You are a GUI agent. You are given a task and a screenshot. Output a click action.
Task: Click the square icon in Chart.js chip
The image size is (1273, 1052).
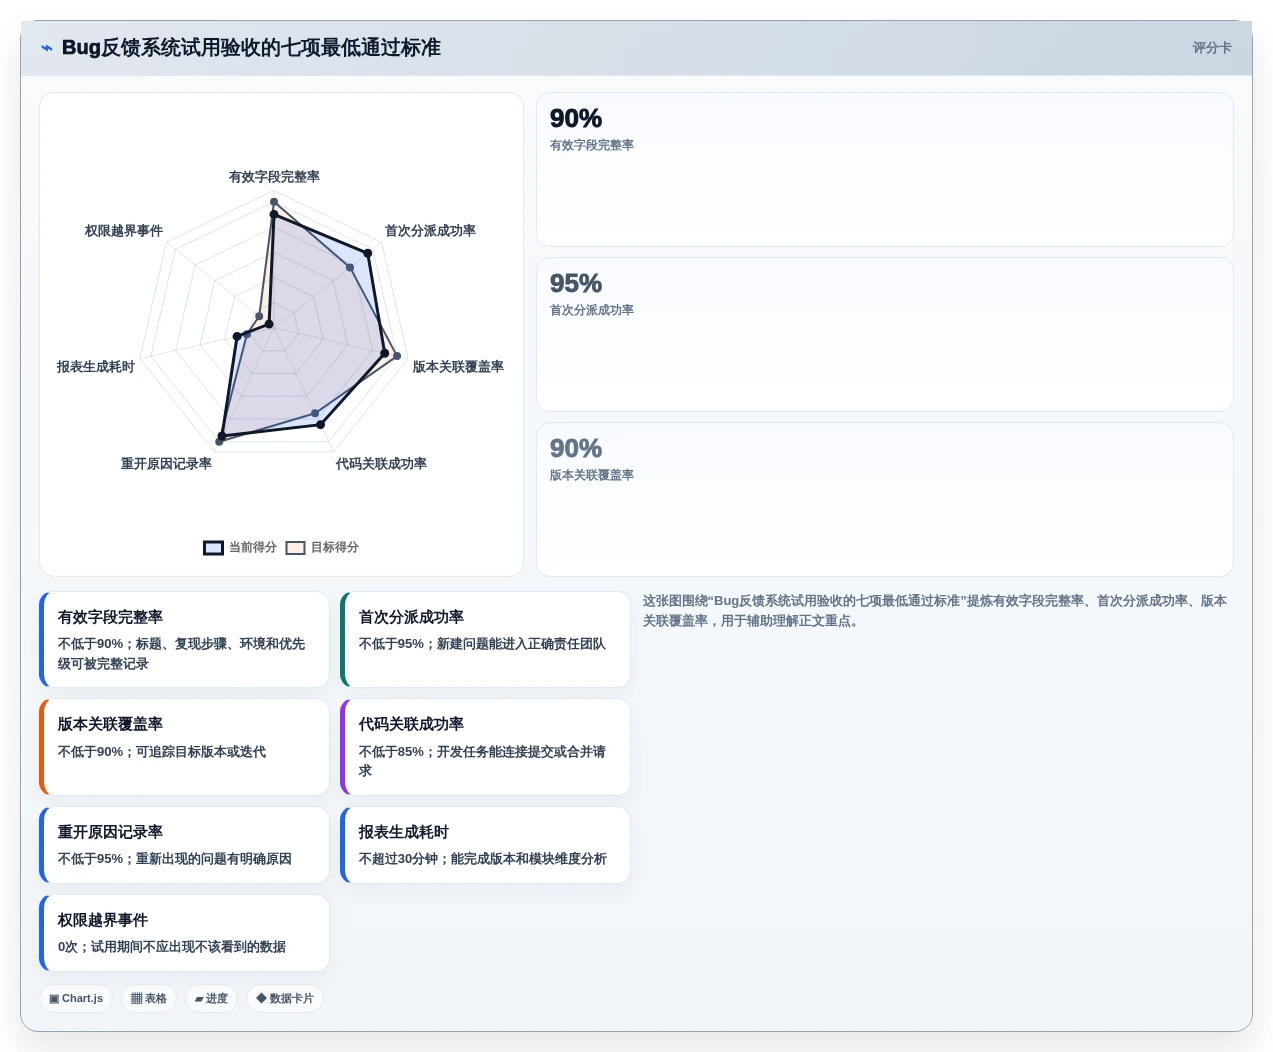tap(54, 999)
